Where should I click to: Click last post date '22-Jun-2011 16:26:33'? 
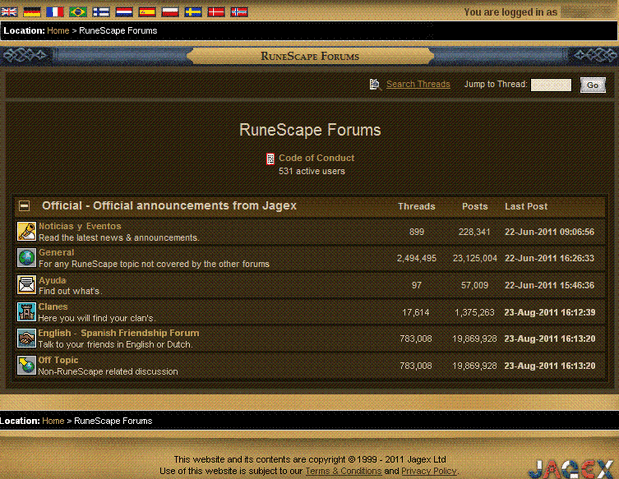pyautogui.click(x=549, y=258)
